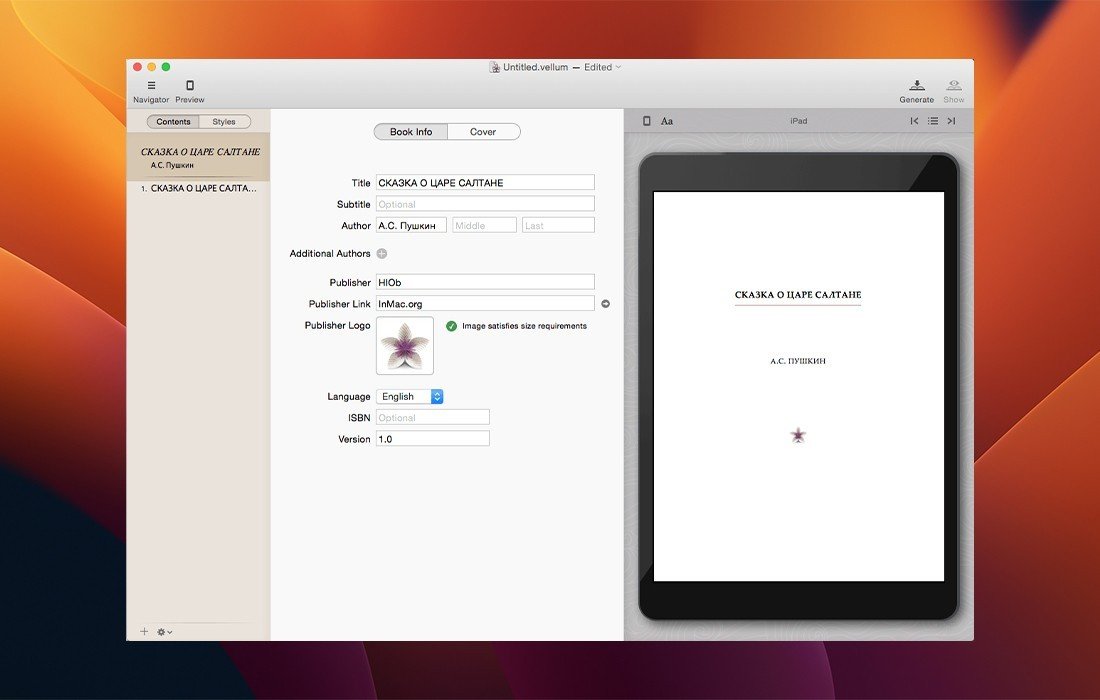Toggle the Navigator sidebar
Viewport: 1100px width, 700px height.
(x=151, y=85)
